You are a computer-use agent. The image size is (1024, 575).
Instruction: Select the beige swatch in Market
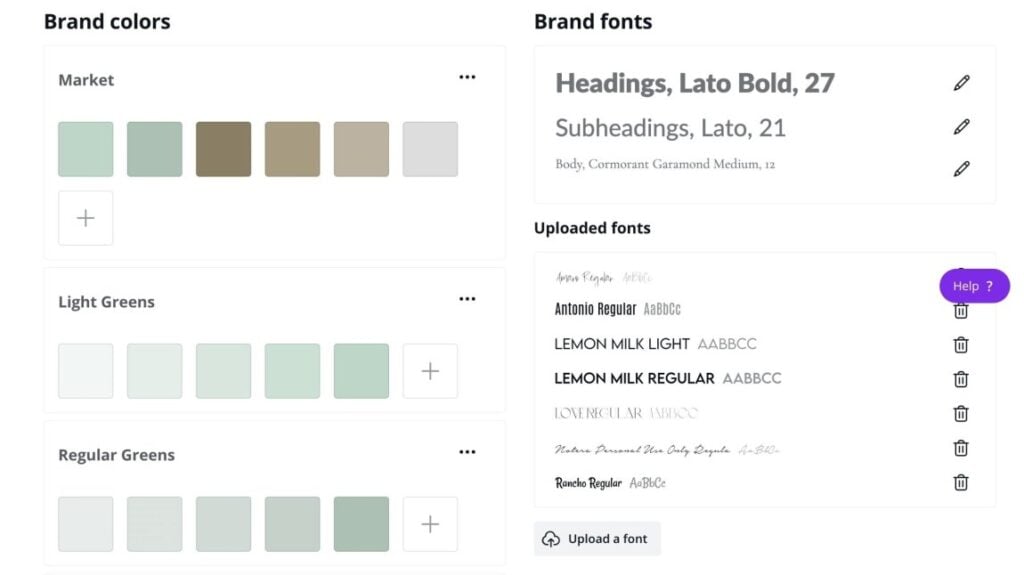pyautogui.click(x=361, y=149)
